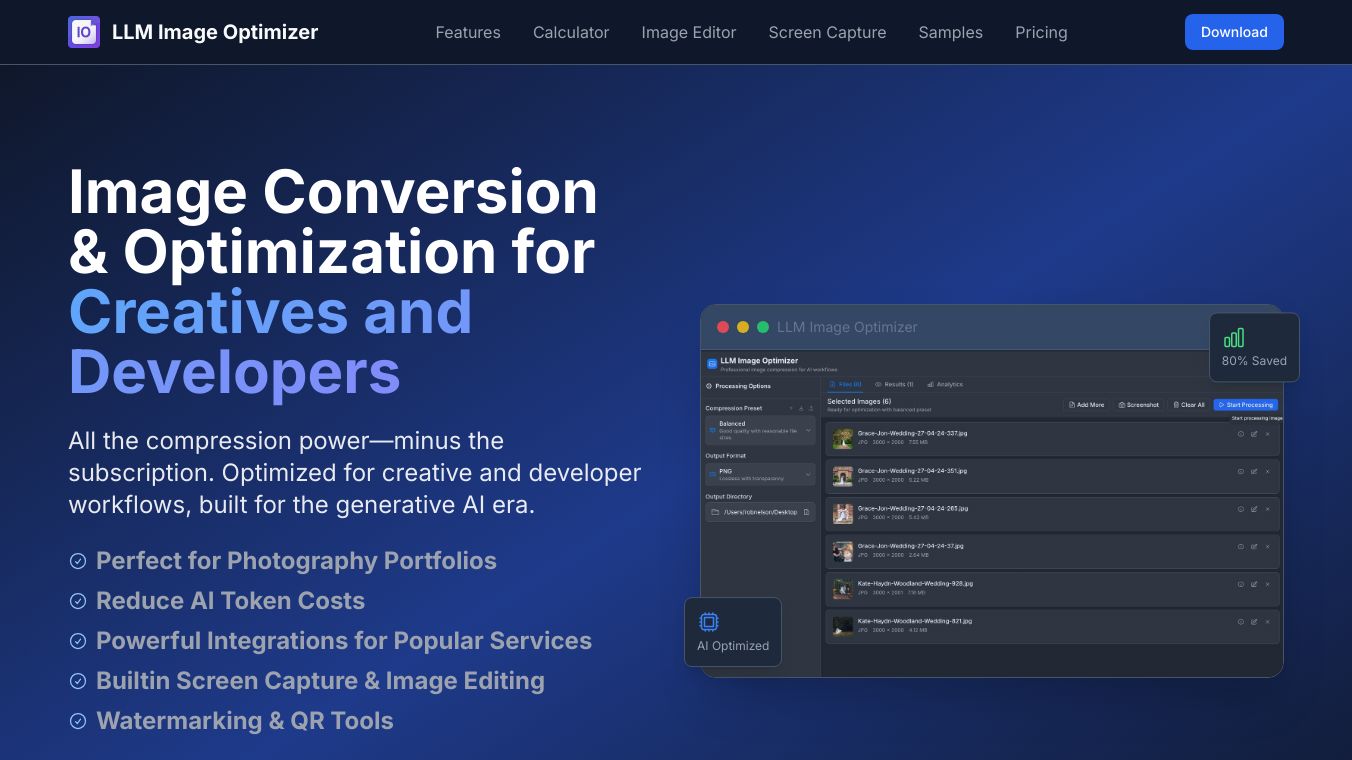1352x760 pixels.
Task: Click the gear icon beside Processing Options
Action: pyautogui.click(x=709, y=386)
